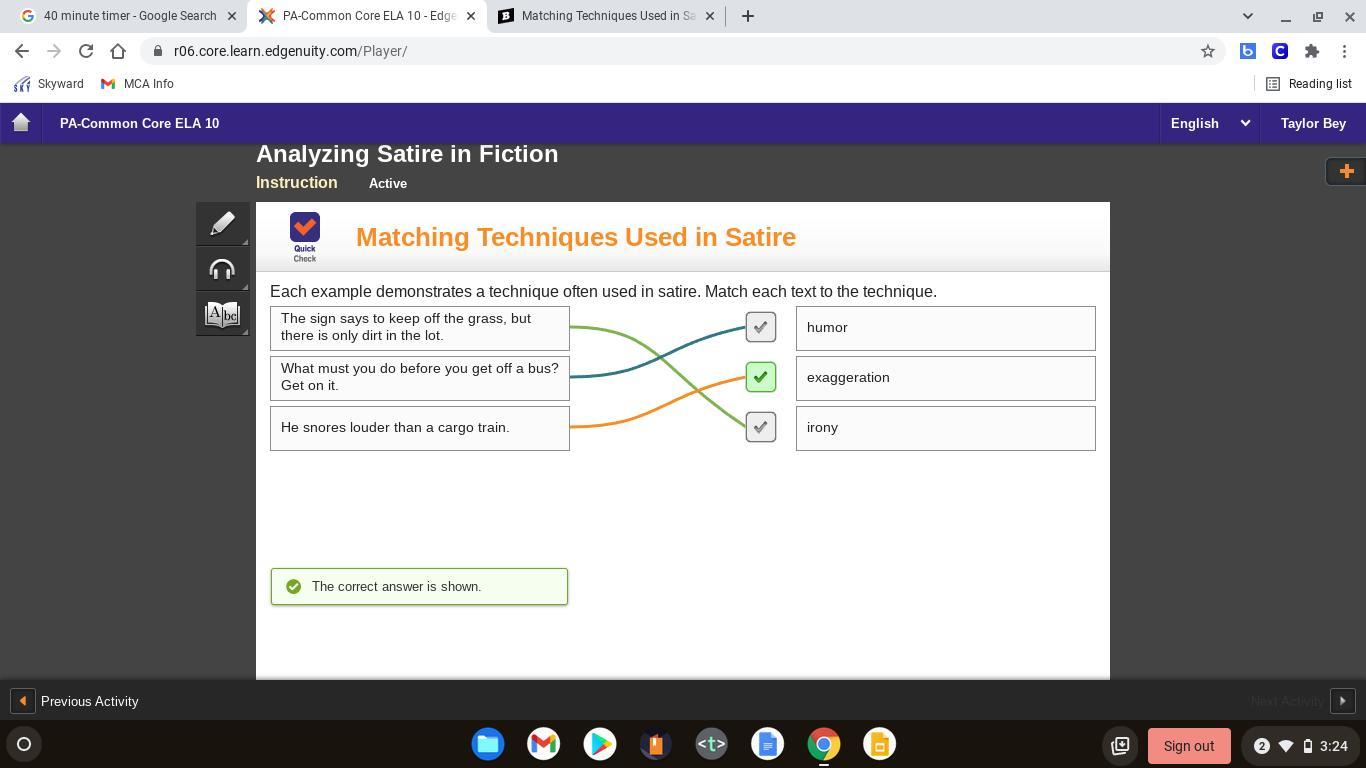The image size is (1366, 768).
Task: Open Google Play Store from shelf
Action: [x=600, y=744]
